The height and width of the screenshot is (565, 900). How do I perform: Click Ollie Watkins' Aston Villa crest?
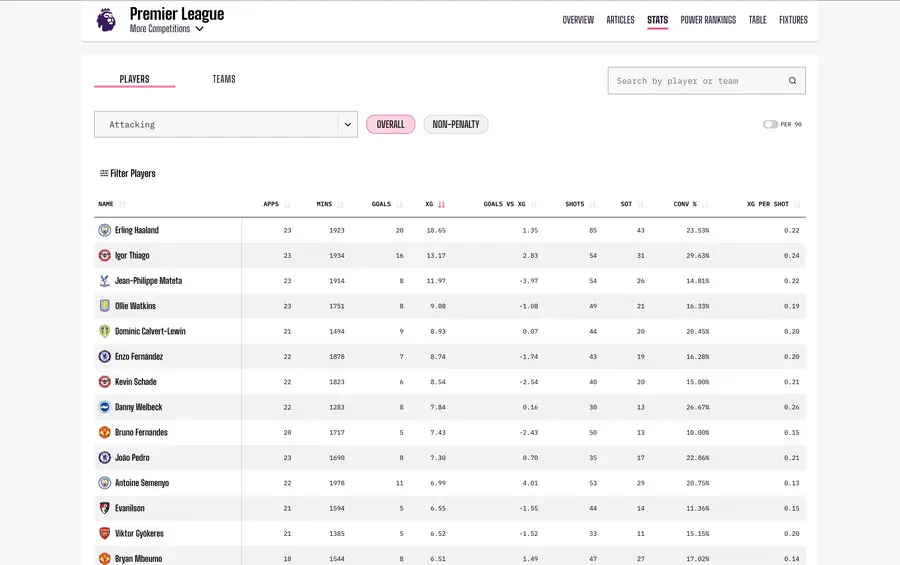(x=104, y=306)
